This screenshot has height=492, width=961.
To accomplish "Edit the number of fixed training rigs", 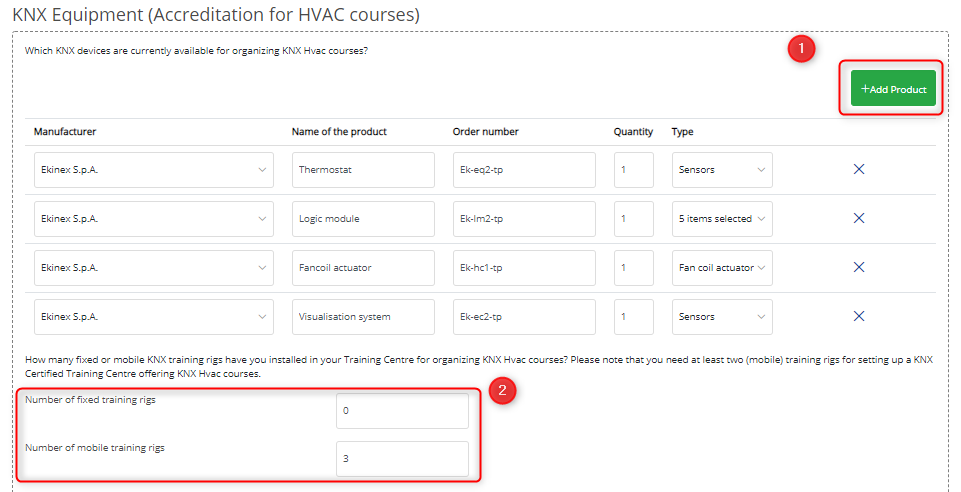I will (402, 411).
